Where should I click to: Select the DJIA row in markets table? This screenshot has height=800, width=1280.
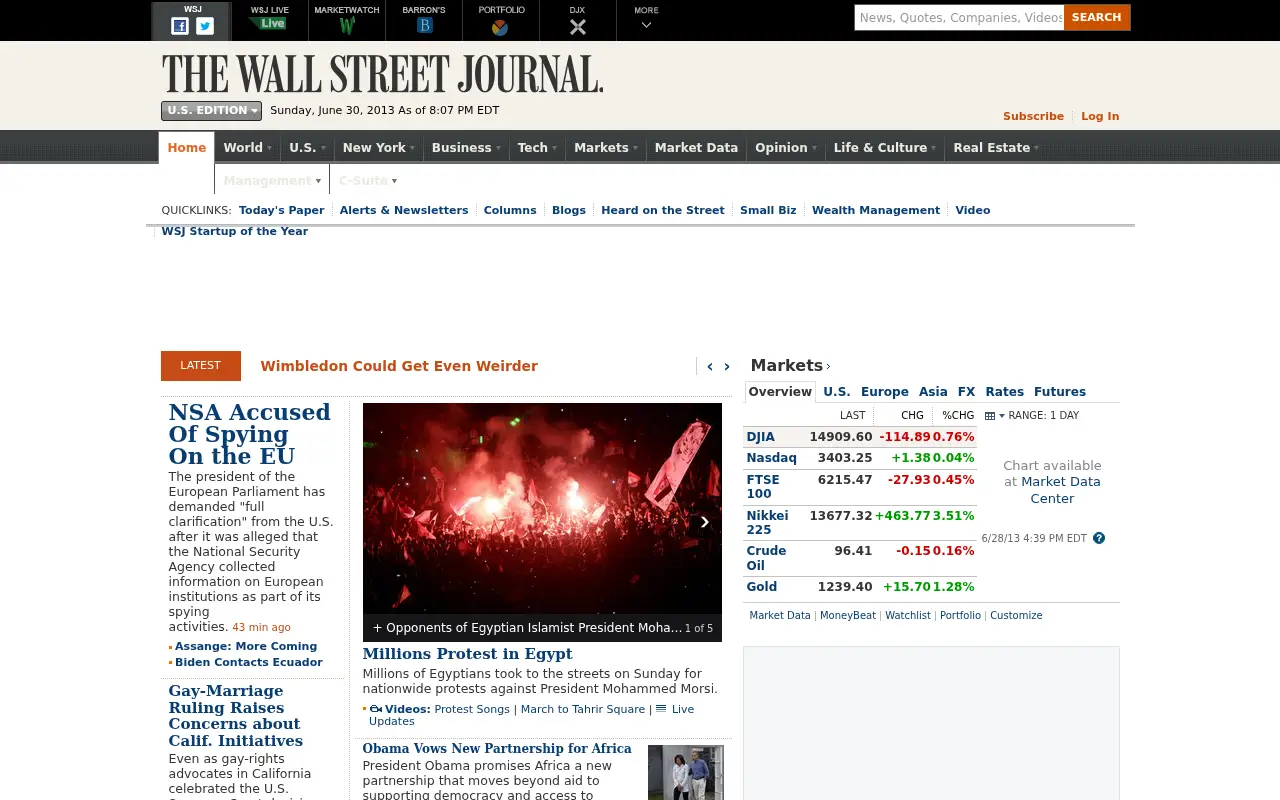[x=861, y=437]
